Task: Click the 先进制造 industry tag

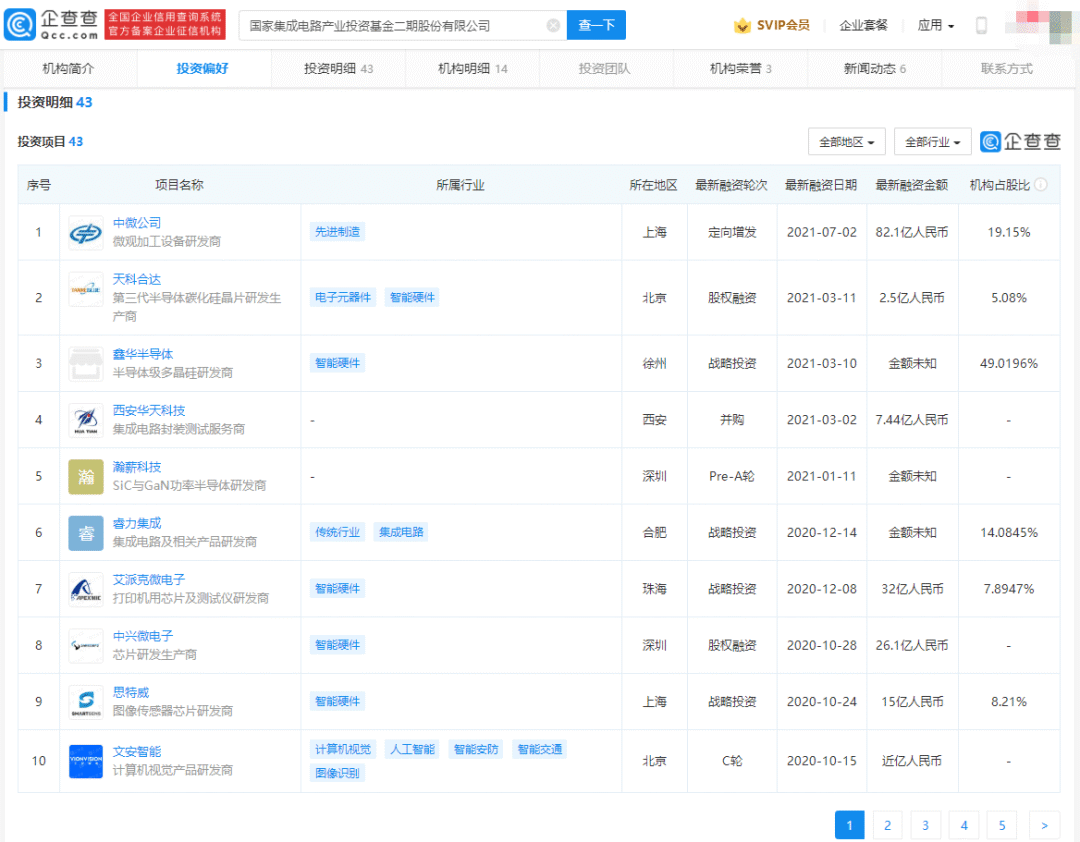Action: (x=338, y=232)
